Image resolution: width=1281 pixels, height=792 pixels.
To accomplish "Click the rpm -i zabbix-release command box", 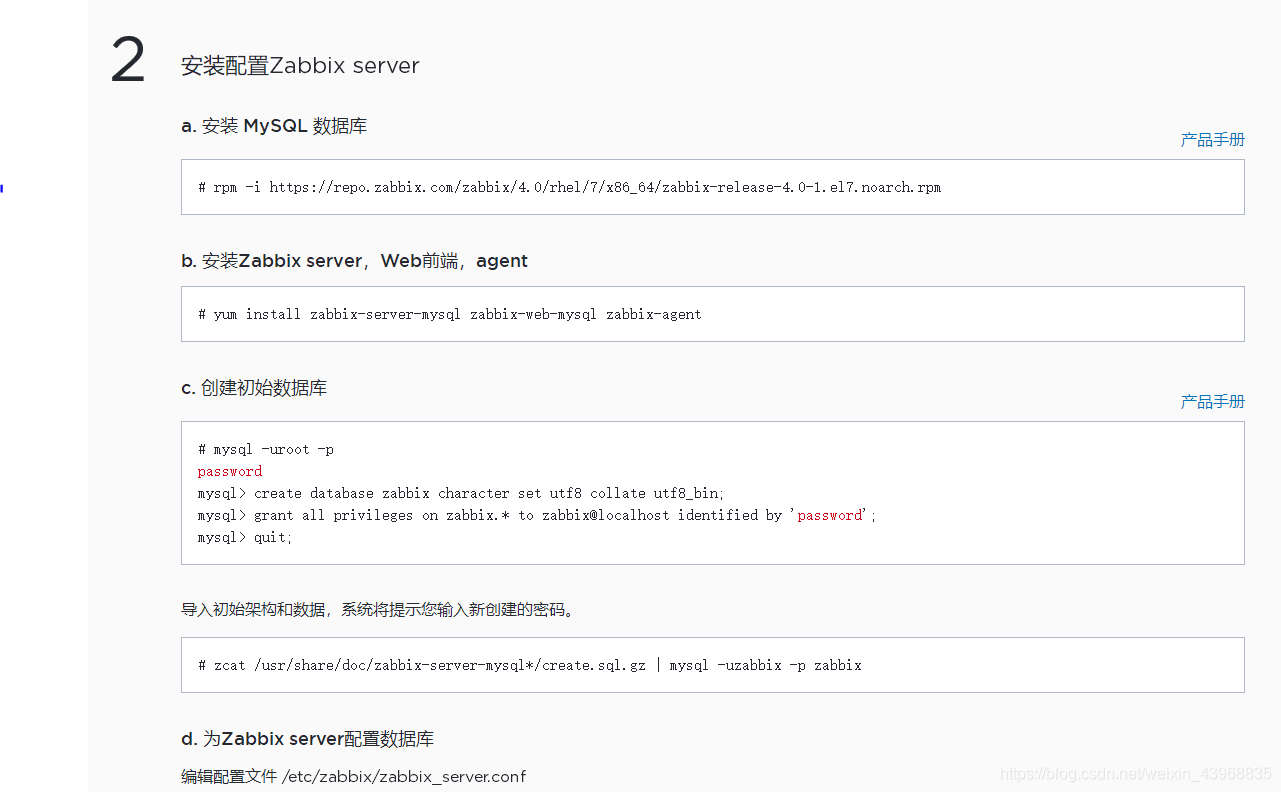I will tap(712, 187).
